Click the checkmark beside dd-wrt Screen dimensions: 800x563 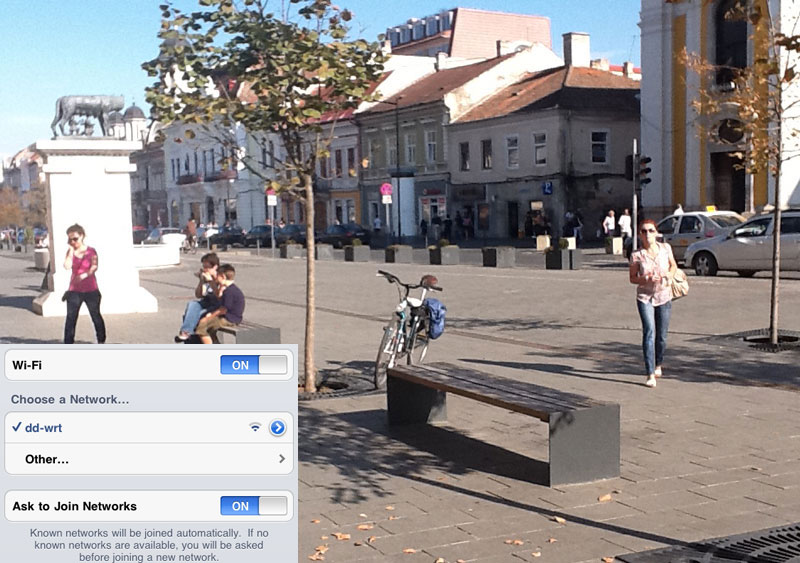coord(16,428)
